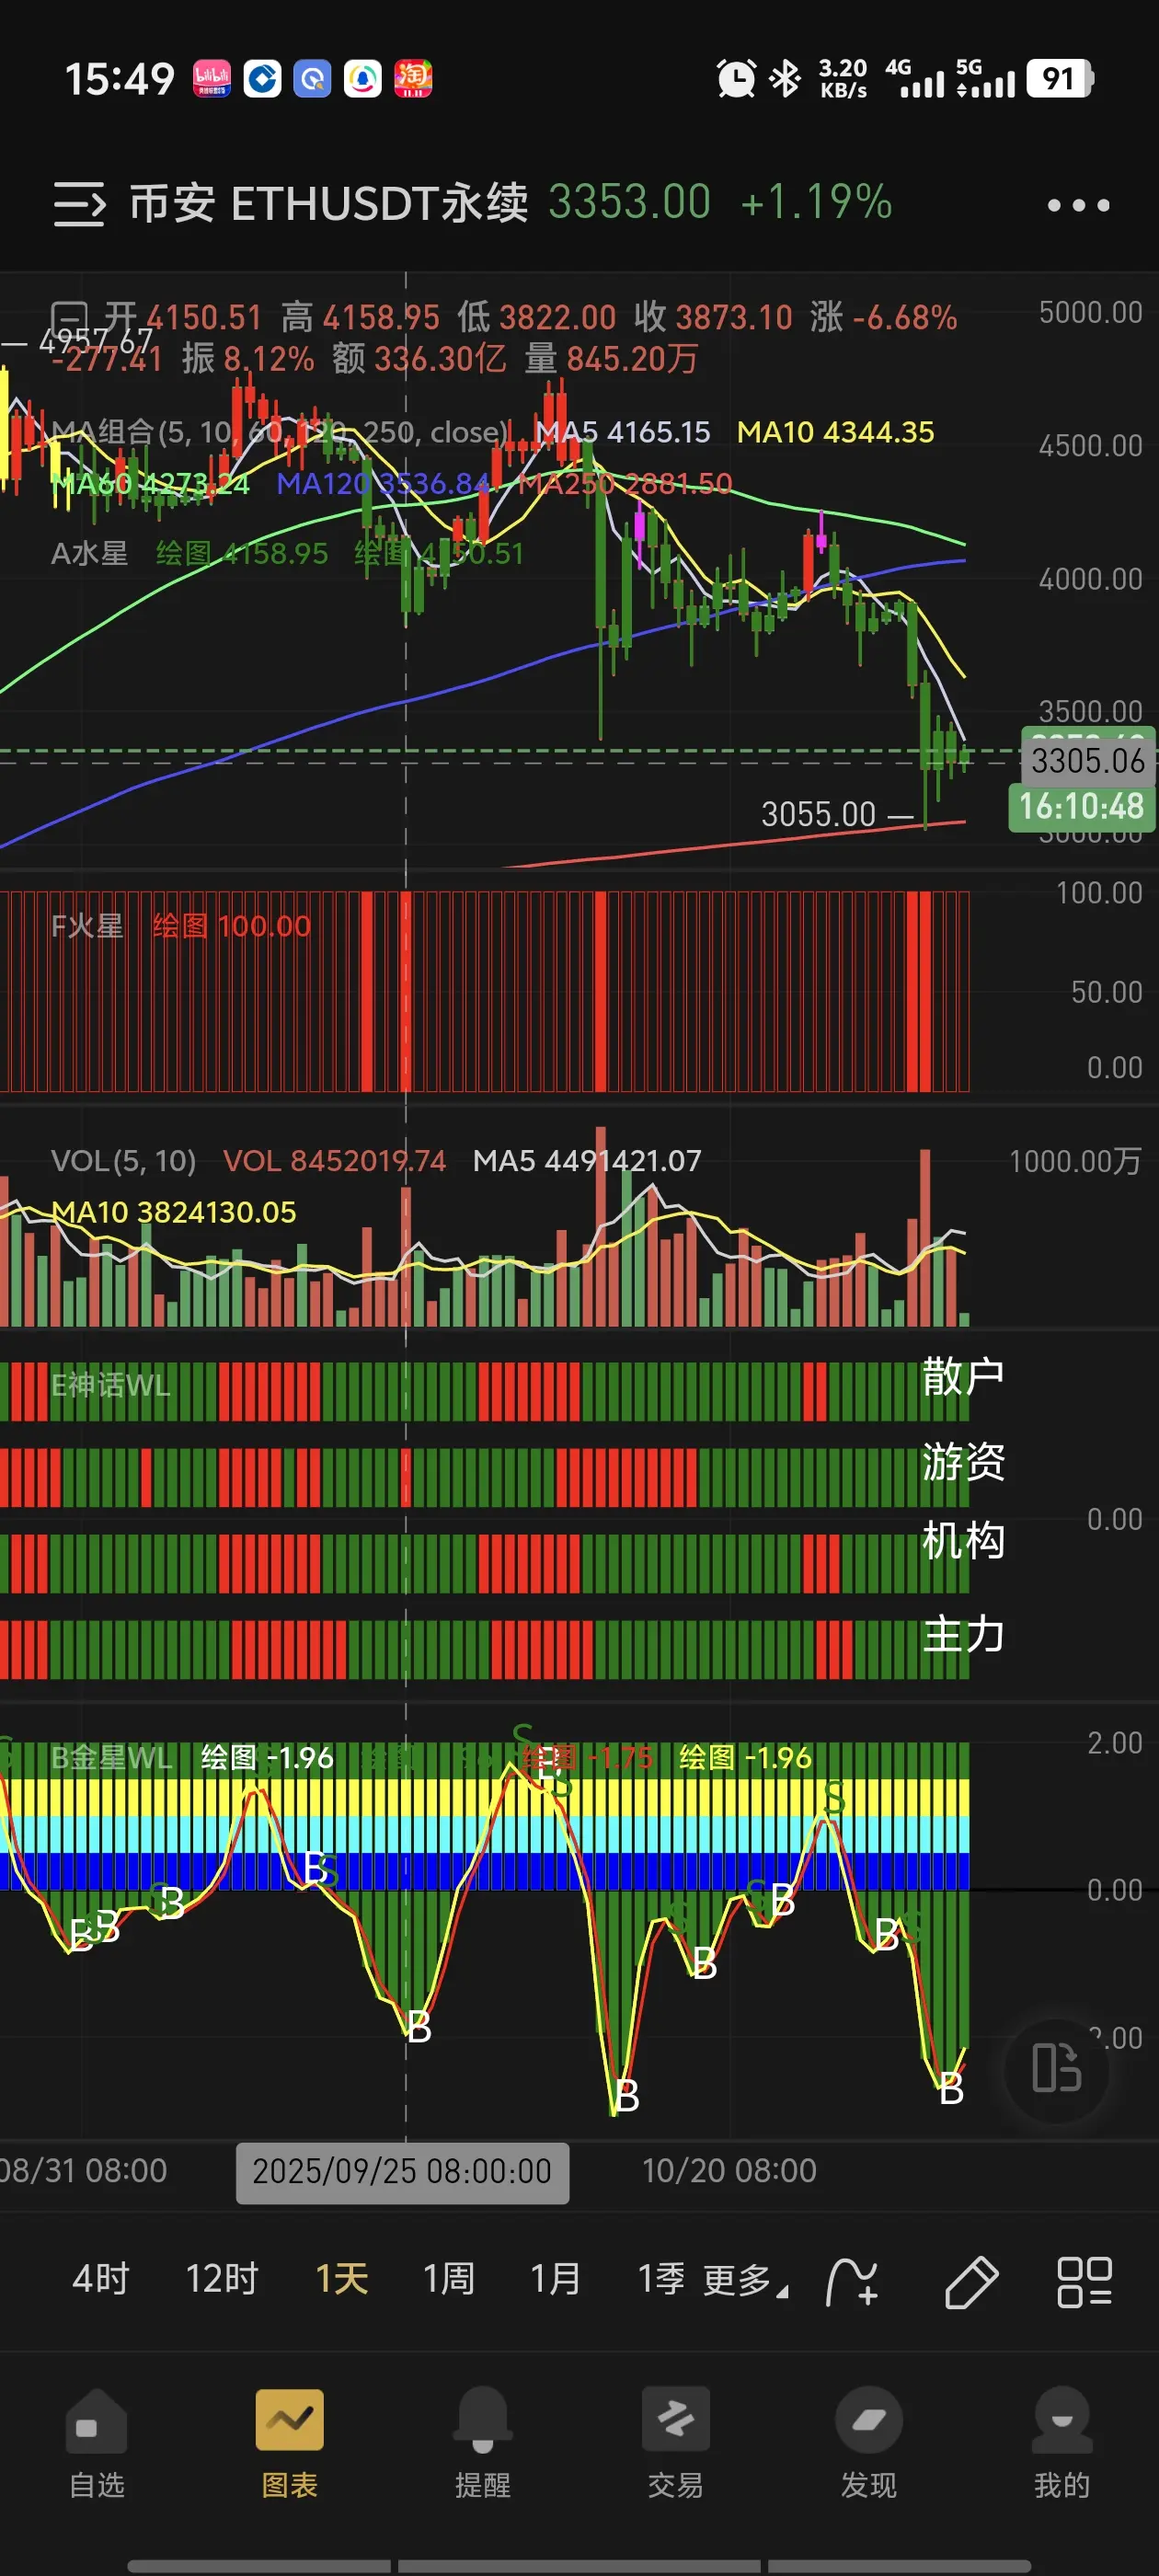The width and height of the screenshot is (1159, 2576).
Task: Tap the 10/20 08:00 time axis label
Action: point(729,2171)
